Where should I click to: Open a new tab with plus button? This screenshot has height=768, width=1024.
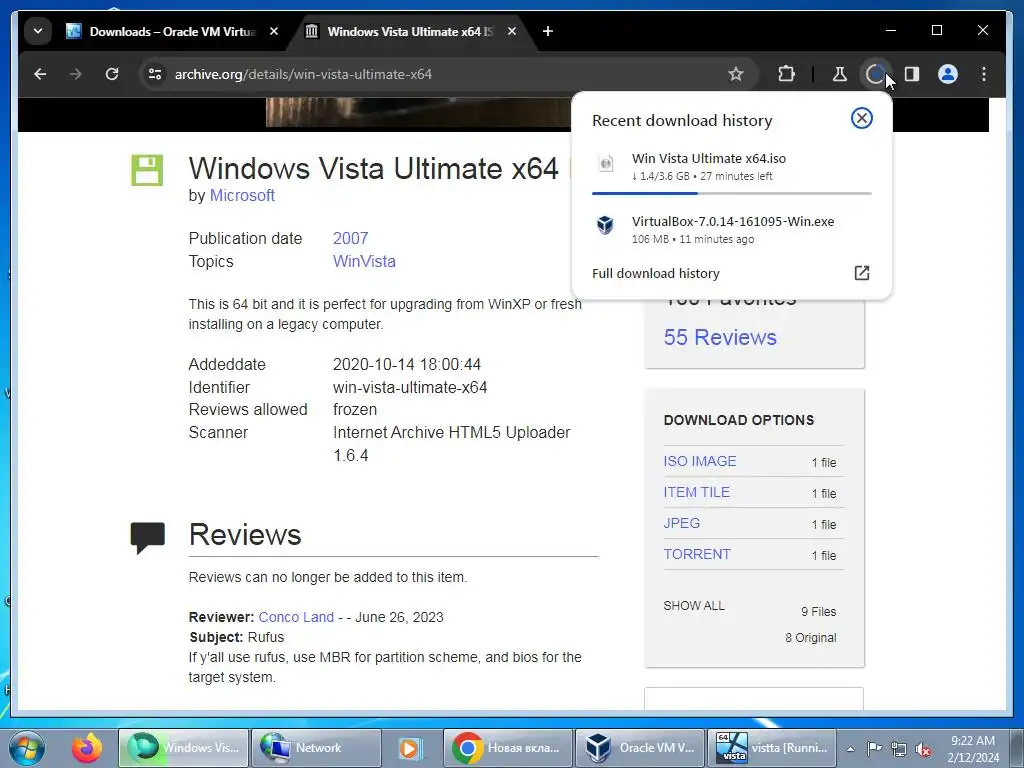point(548,31)
